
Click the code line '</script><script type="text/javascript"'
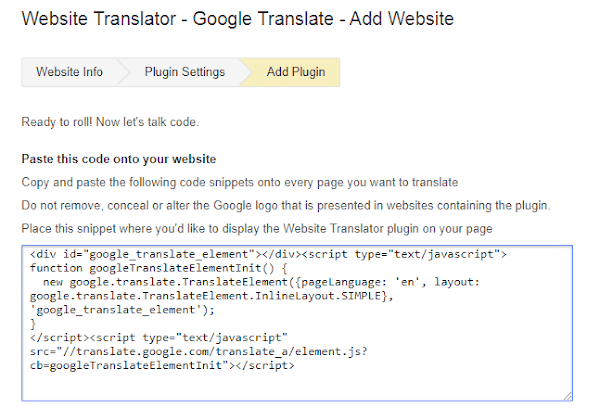click(159, 338)
